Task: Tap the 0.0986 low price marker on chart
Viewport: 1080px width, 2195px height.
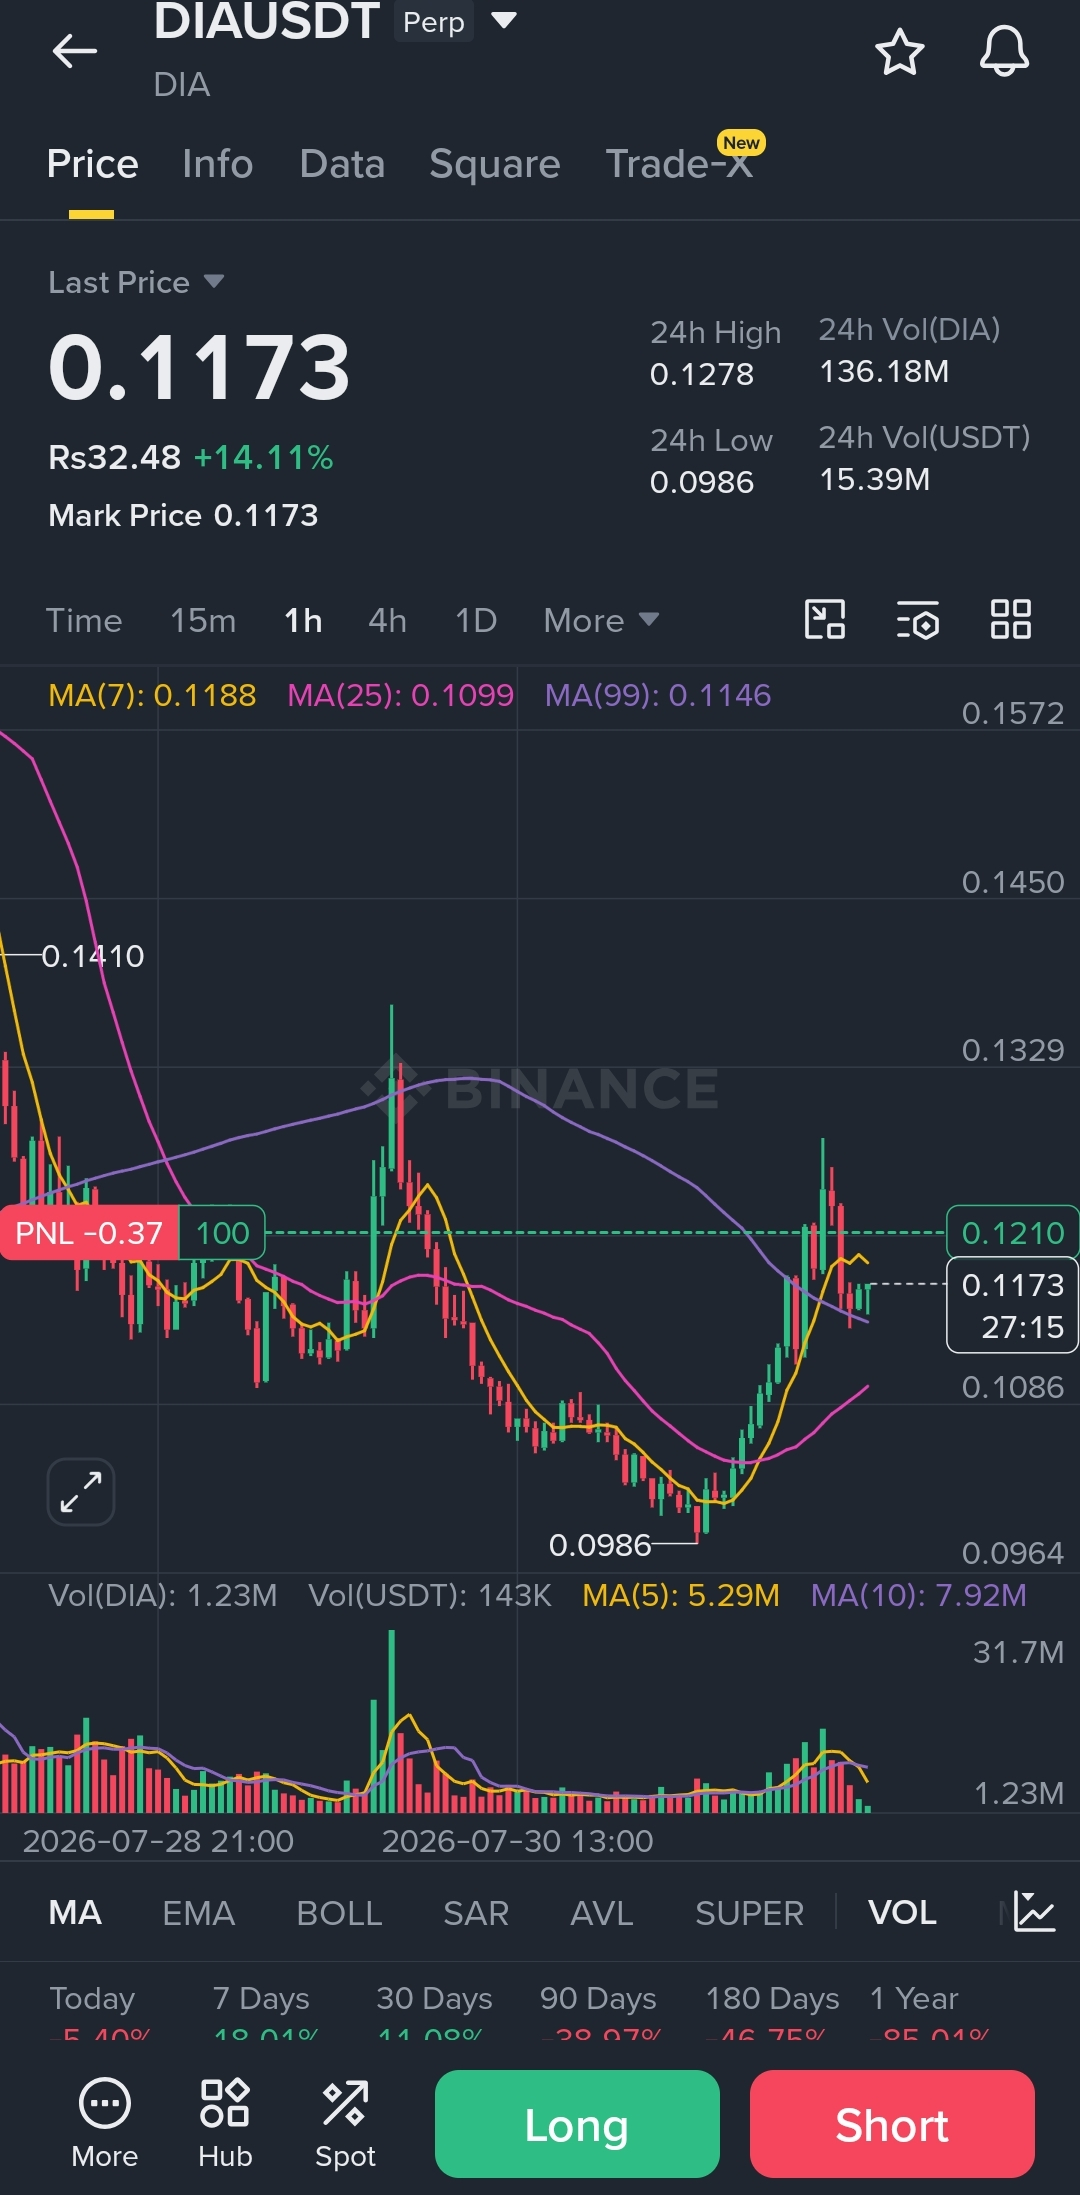Action: point(600,1545)
